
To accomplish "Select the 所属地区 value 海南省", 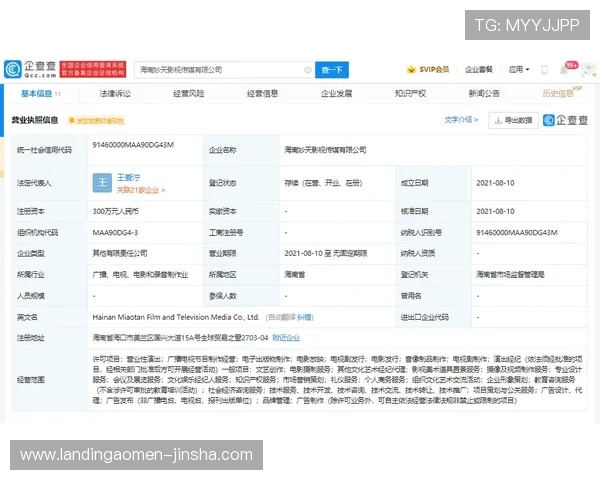I will point(295,274).
